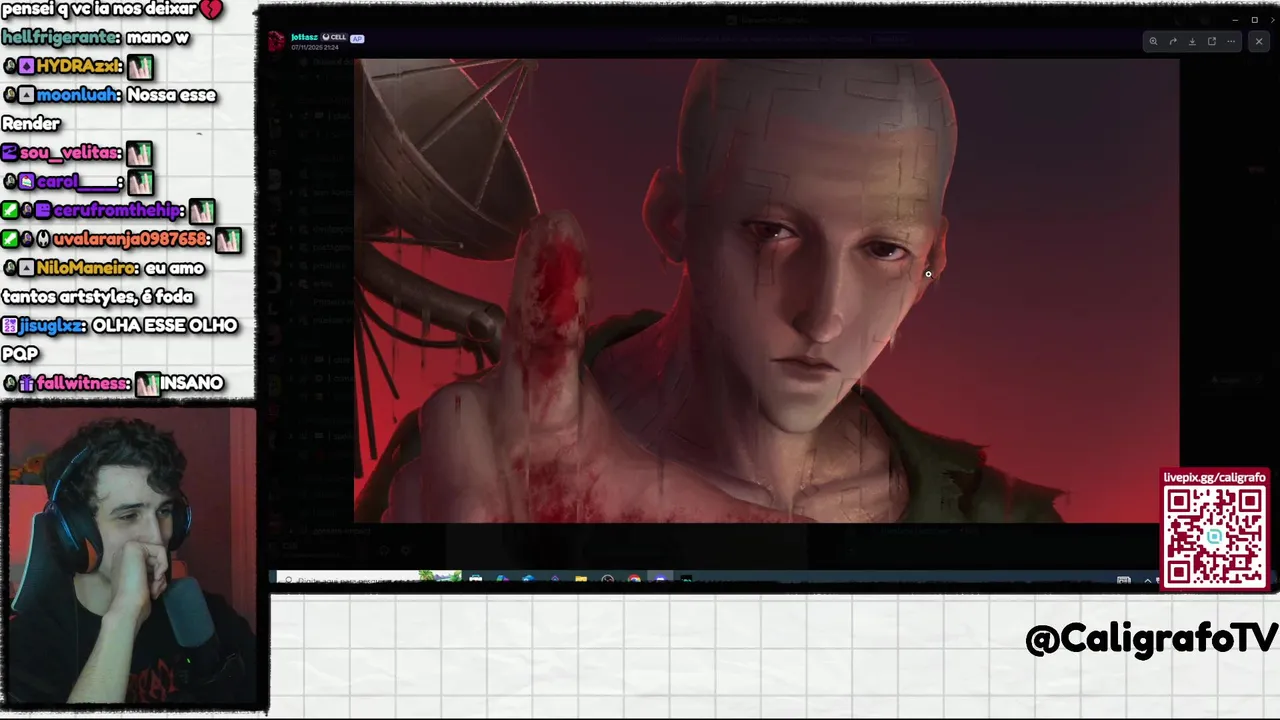Image resolution: width=1280 pixels, height=720 pixels.
Task: Click the emote before INSANO in fallwitness's message
Action: pyautogui.click(x=148, y=384)
